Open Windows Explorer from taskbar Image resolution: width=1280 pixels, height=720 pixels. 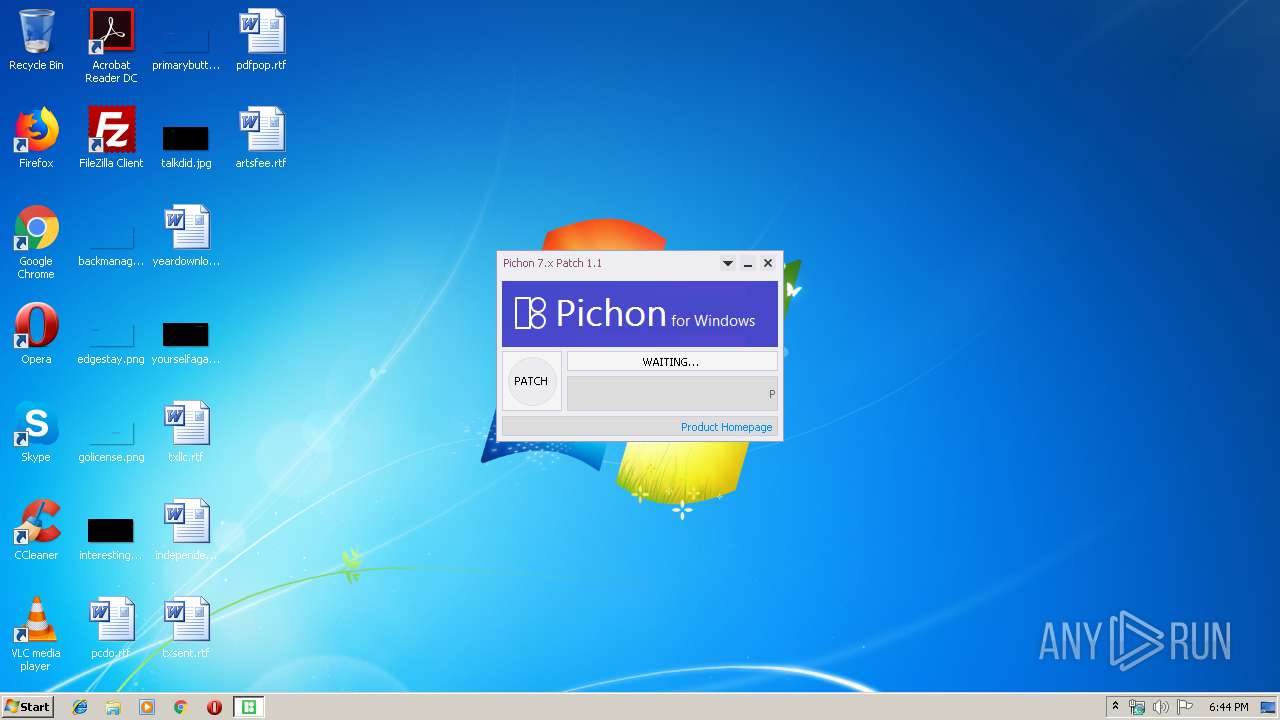pos(113,707)
